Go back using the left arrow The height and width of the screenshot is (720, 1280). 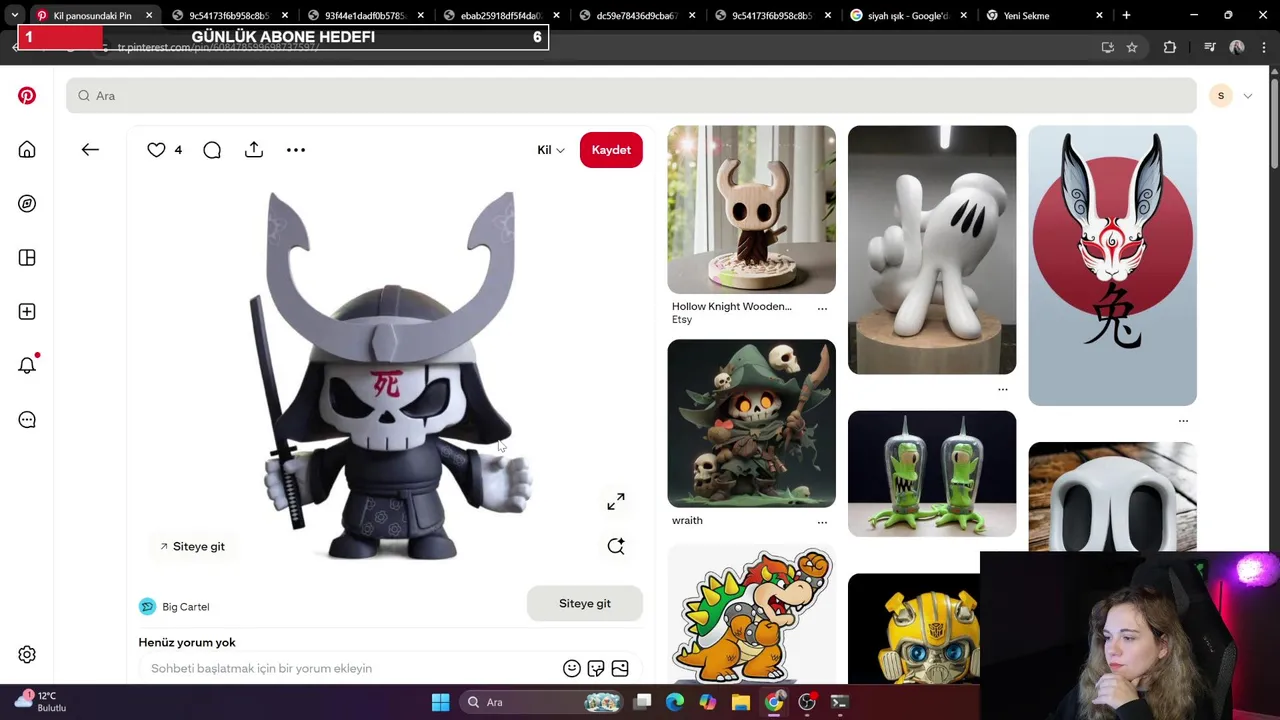(90, 150)
